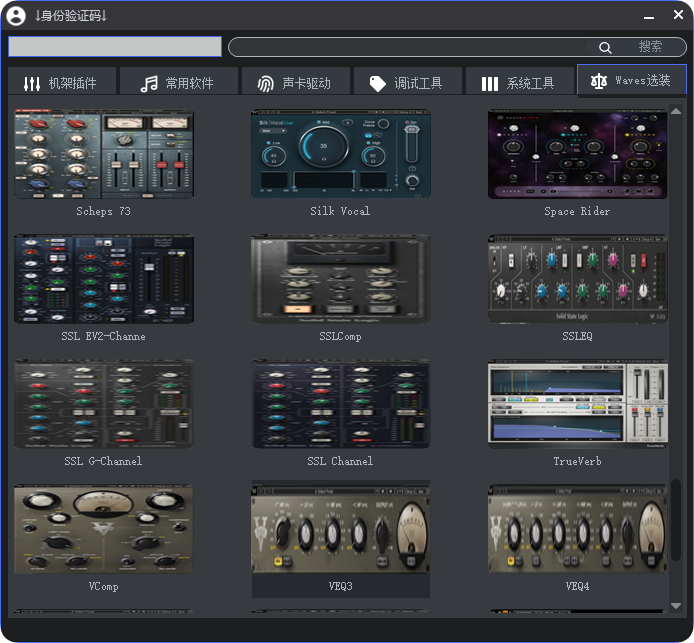Click the VComp plugin thumbnail
Image resolution: width=694 pixels, height=643 pixels.
point(104,529)
